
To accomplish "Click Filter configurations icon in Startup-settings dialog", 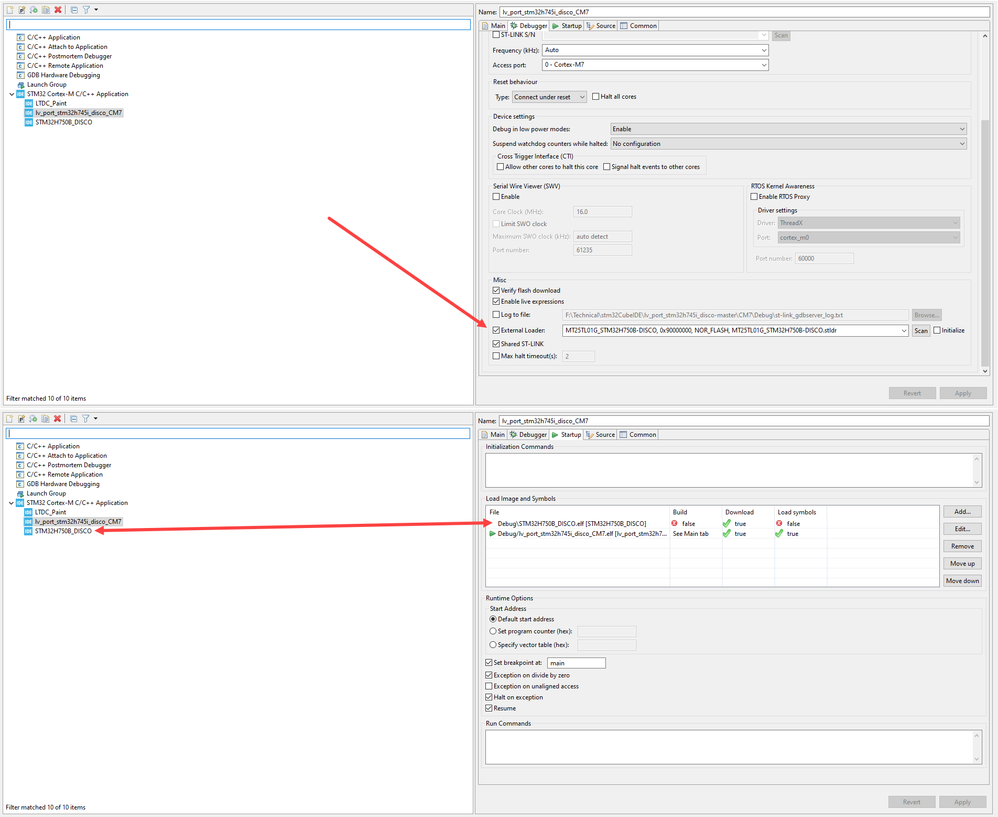I will click(85, 418).
